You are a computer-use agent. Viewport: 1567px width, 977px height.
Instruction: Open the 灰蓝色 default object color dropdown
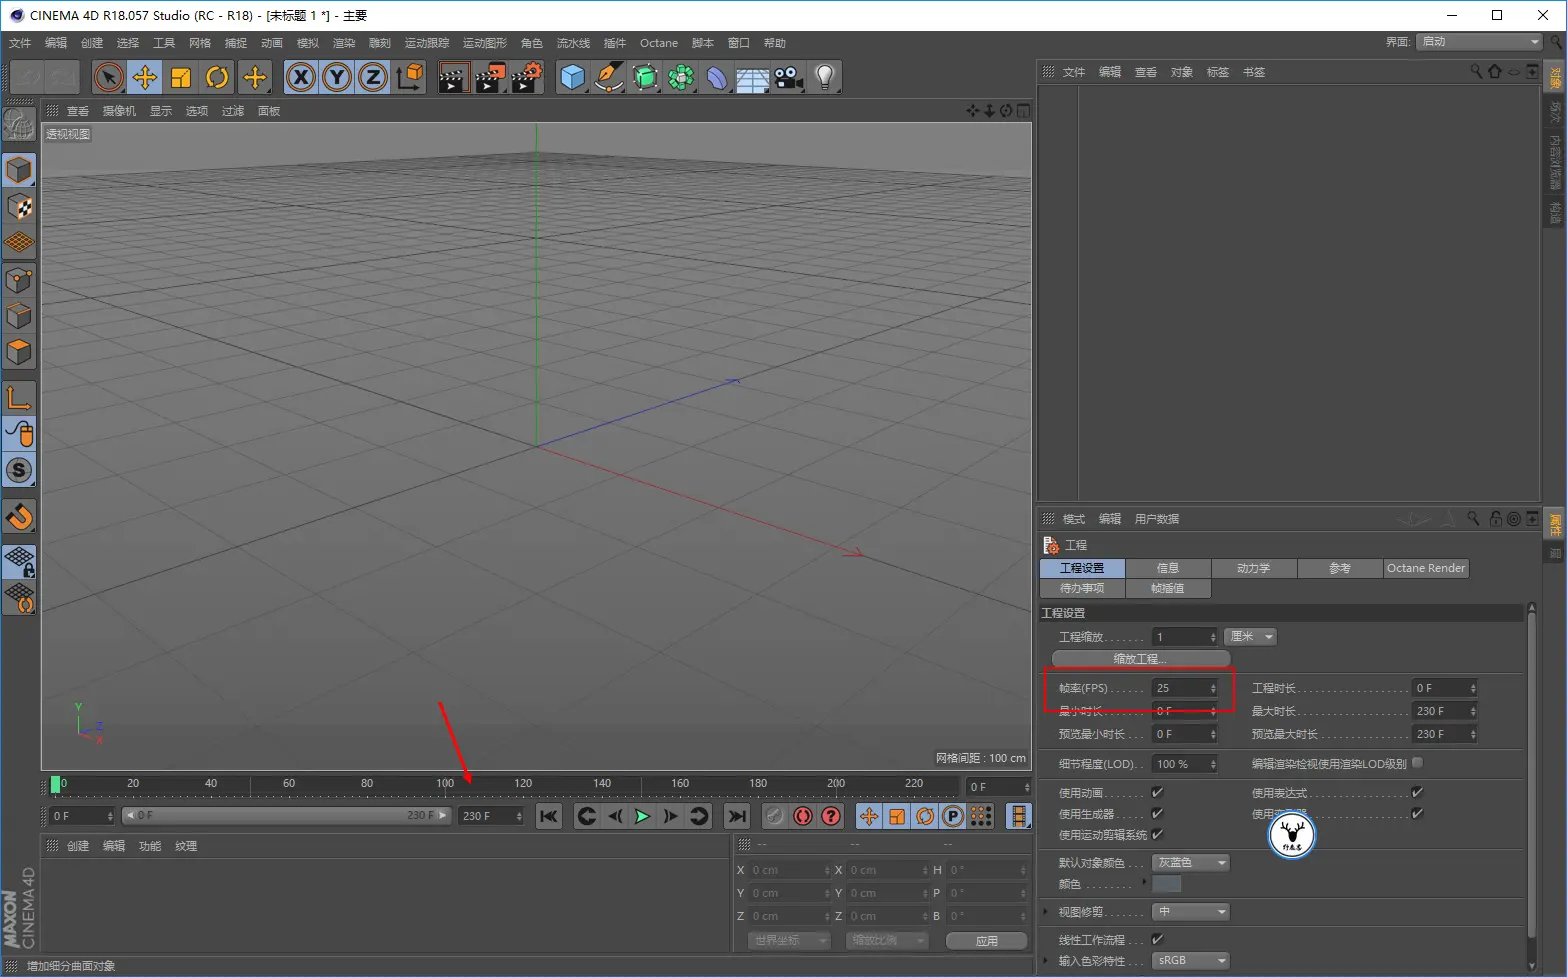[1190, 863]
